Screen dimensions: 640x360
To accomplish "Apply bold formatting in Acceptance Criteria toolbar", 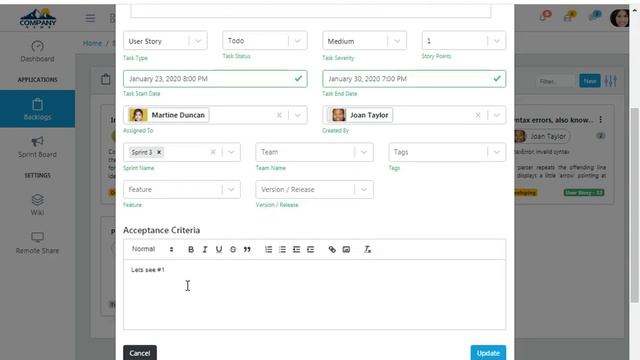I will pyautogui.click(x=191, y=249).
